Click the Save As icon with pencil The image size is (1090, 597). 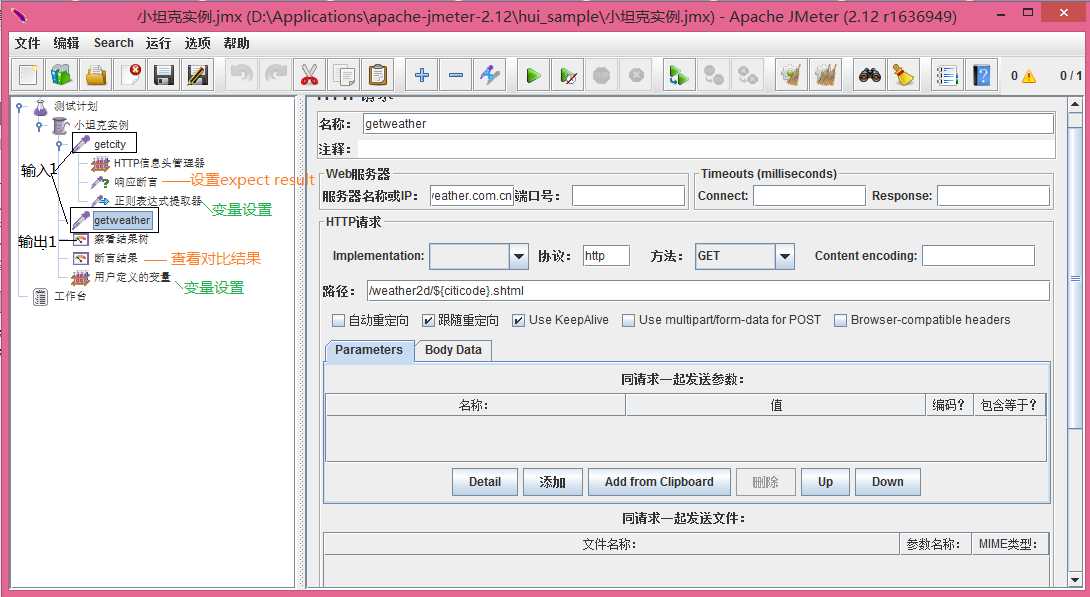[197, 74]
